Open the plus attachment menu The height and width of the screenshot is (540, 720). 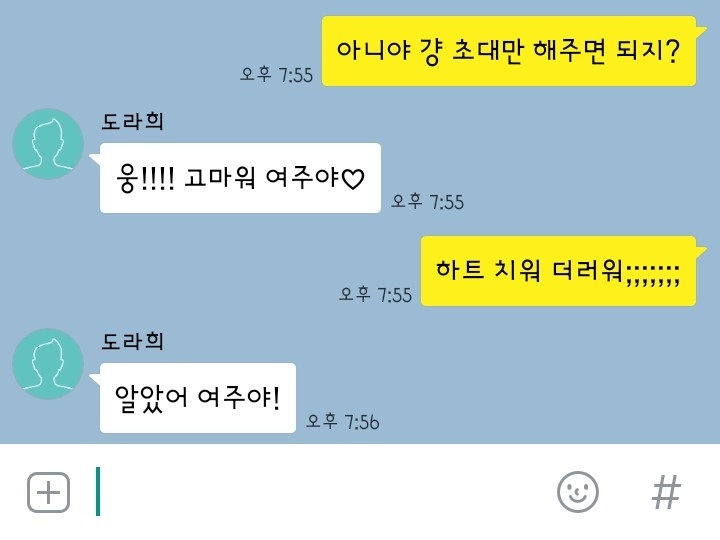tap(49, 492)
